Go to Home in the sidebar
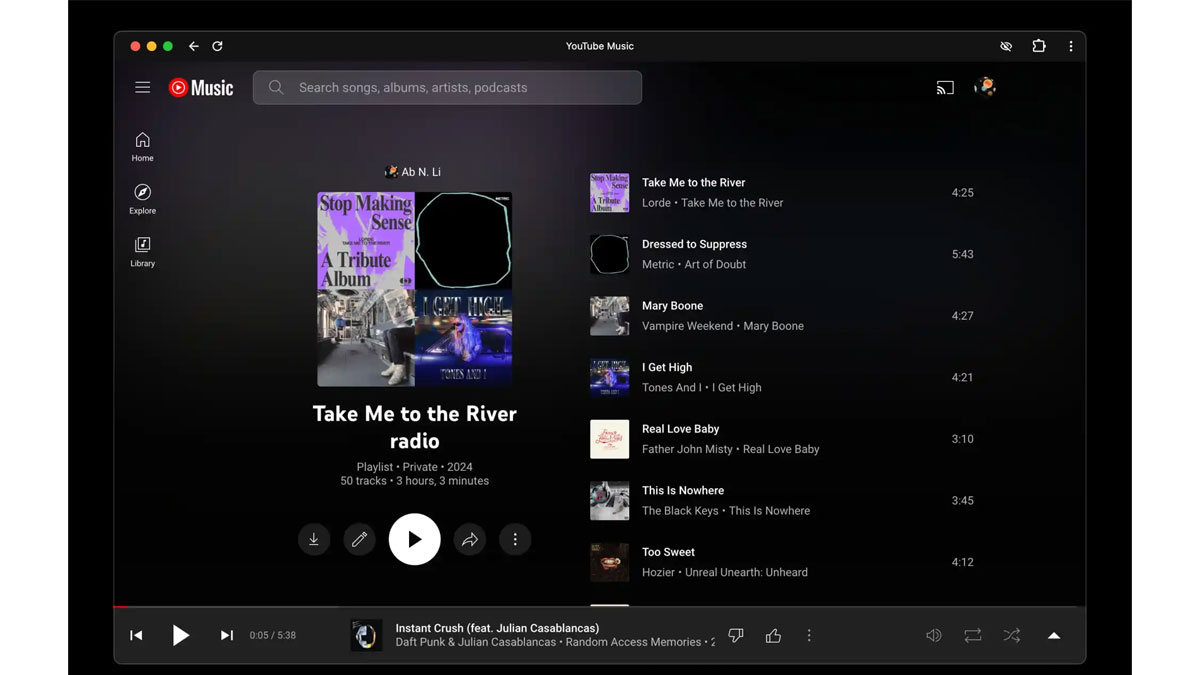The image size is (1200, 675). [143, 146]
